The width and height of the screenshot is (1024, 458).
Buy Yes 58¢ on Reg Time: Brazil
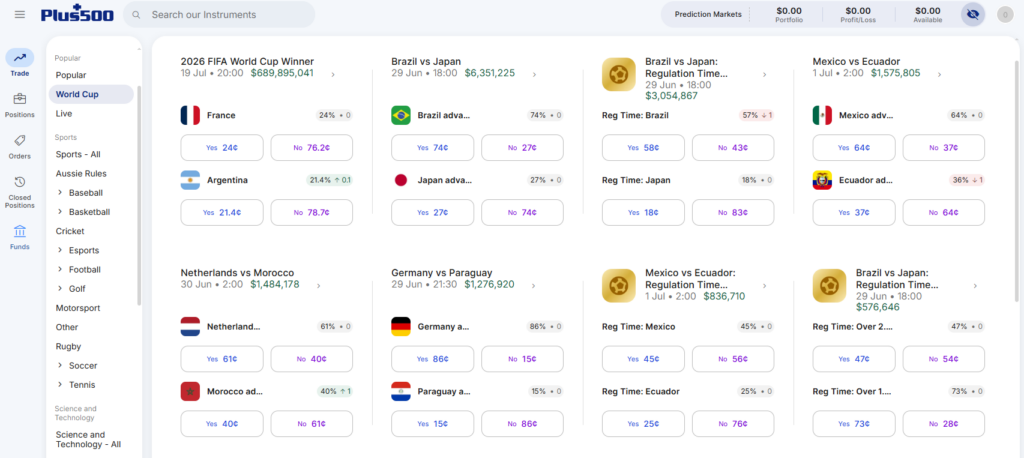[x=643, y=148]
